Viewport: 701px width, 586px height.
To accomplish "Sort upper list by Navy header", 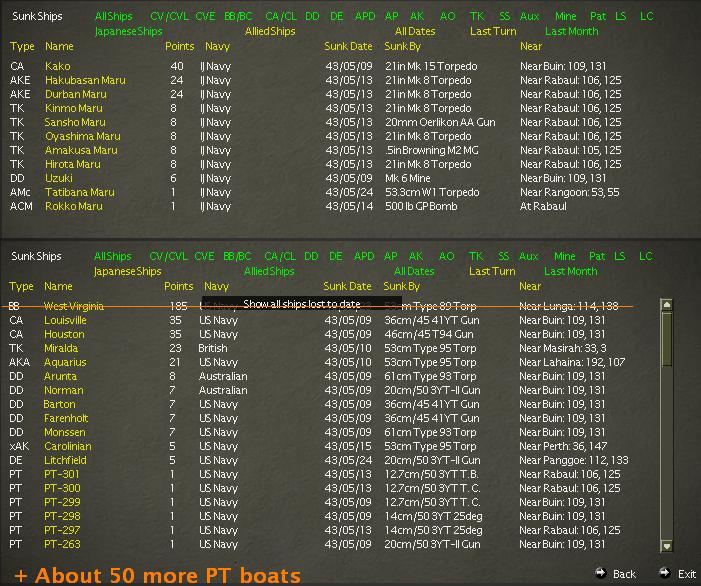I will (217, 46).
